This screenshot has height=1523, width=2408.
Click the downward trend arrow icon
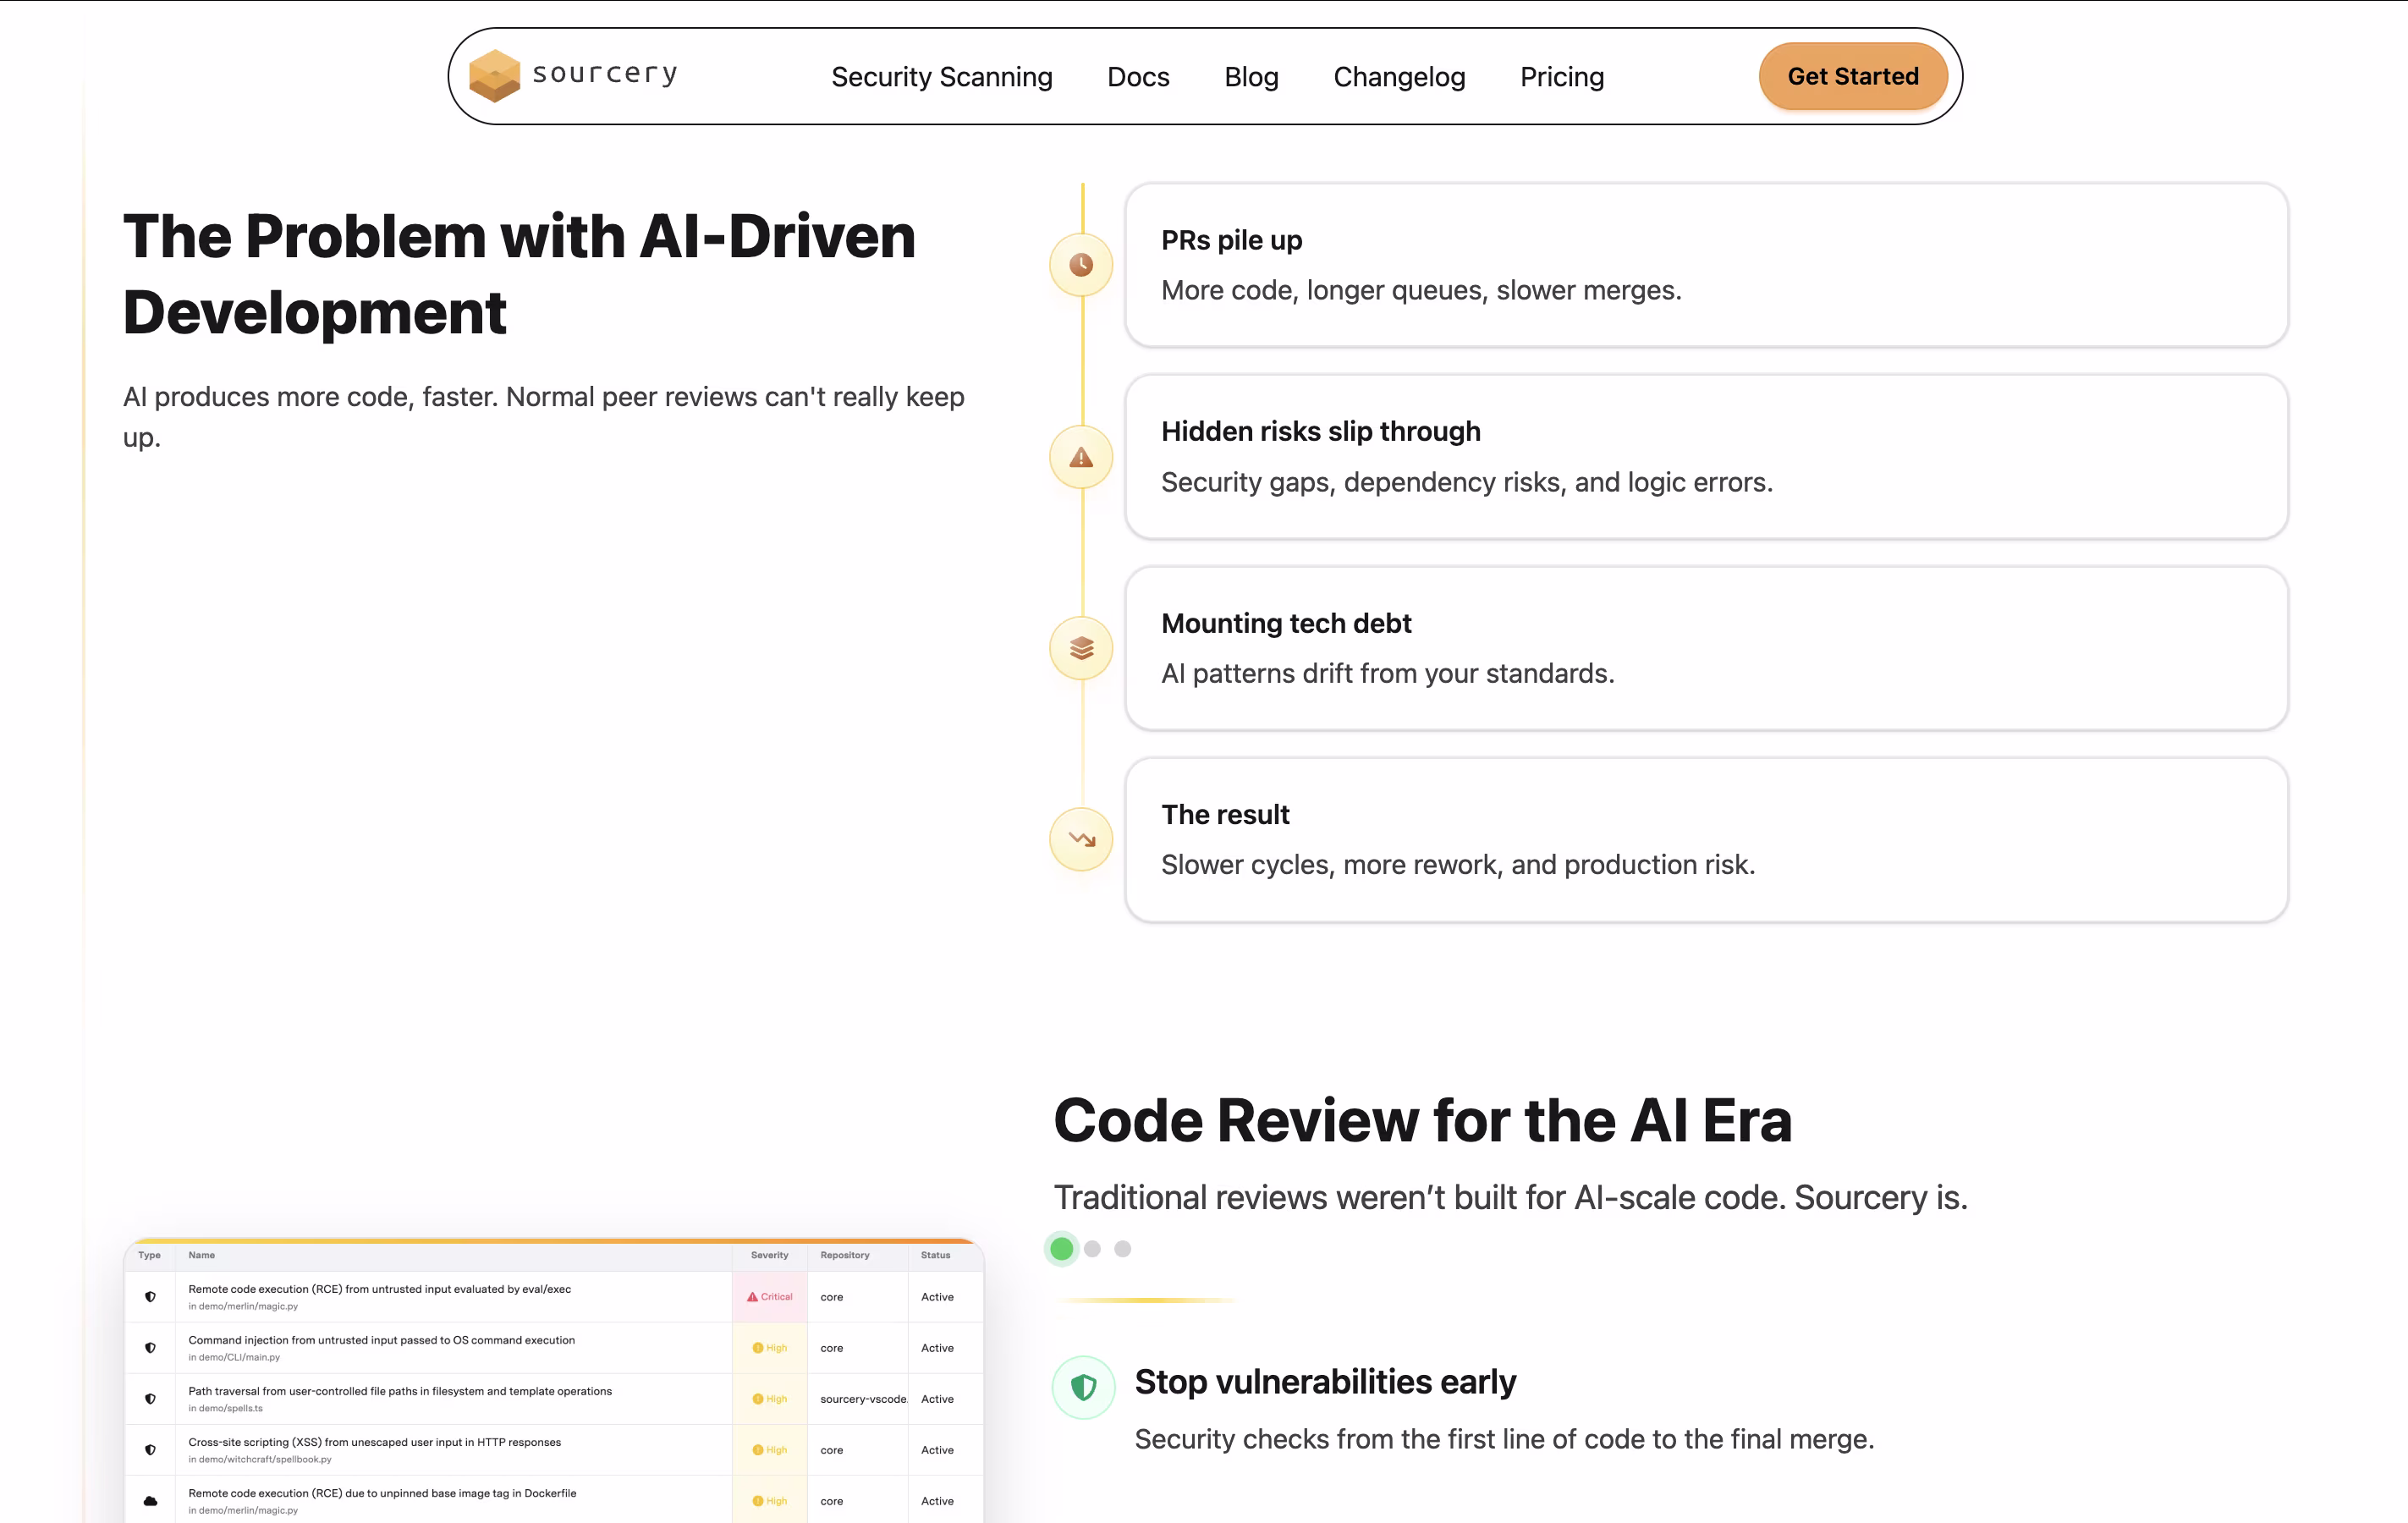[x=1081, y=839]
